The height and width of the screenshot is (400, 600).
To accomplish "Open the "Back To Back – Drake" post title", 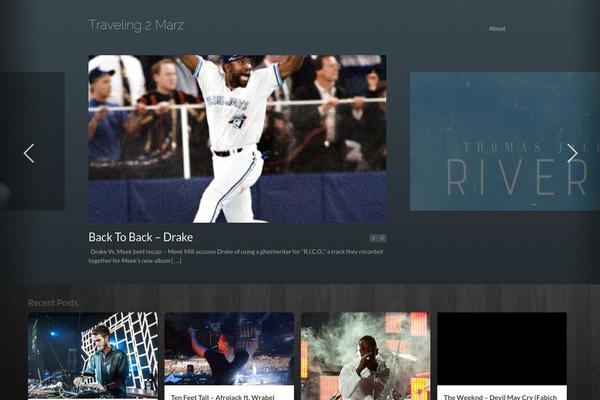I will tap(140, 237).
